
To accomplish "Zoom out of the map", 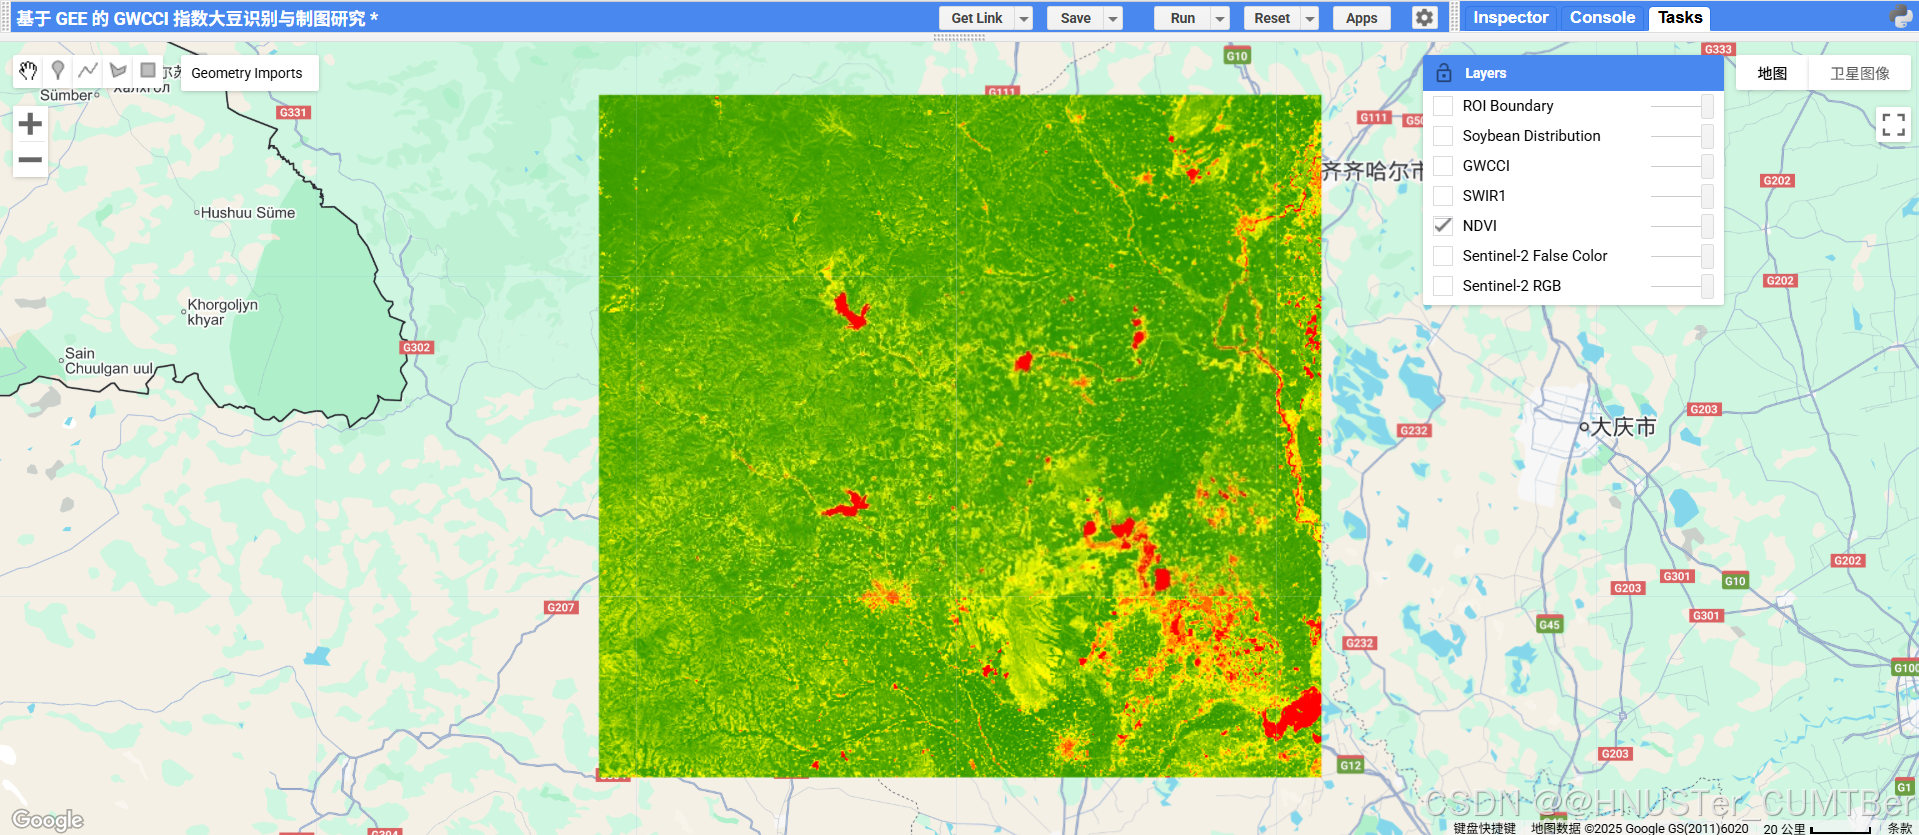I will [30, 160].
